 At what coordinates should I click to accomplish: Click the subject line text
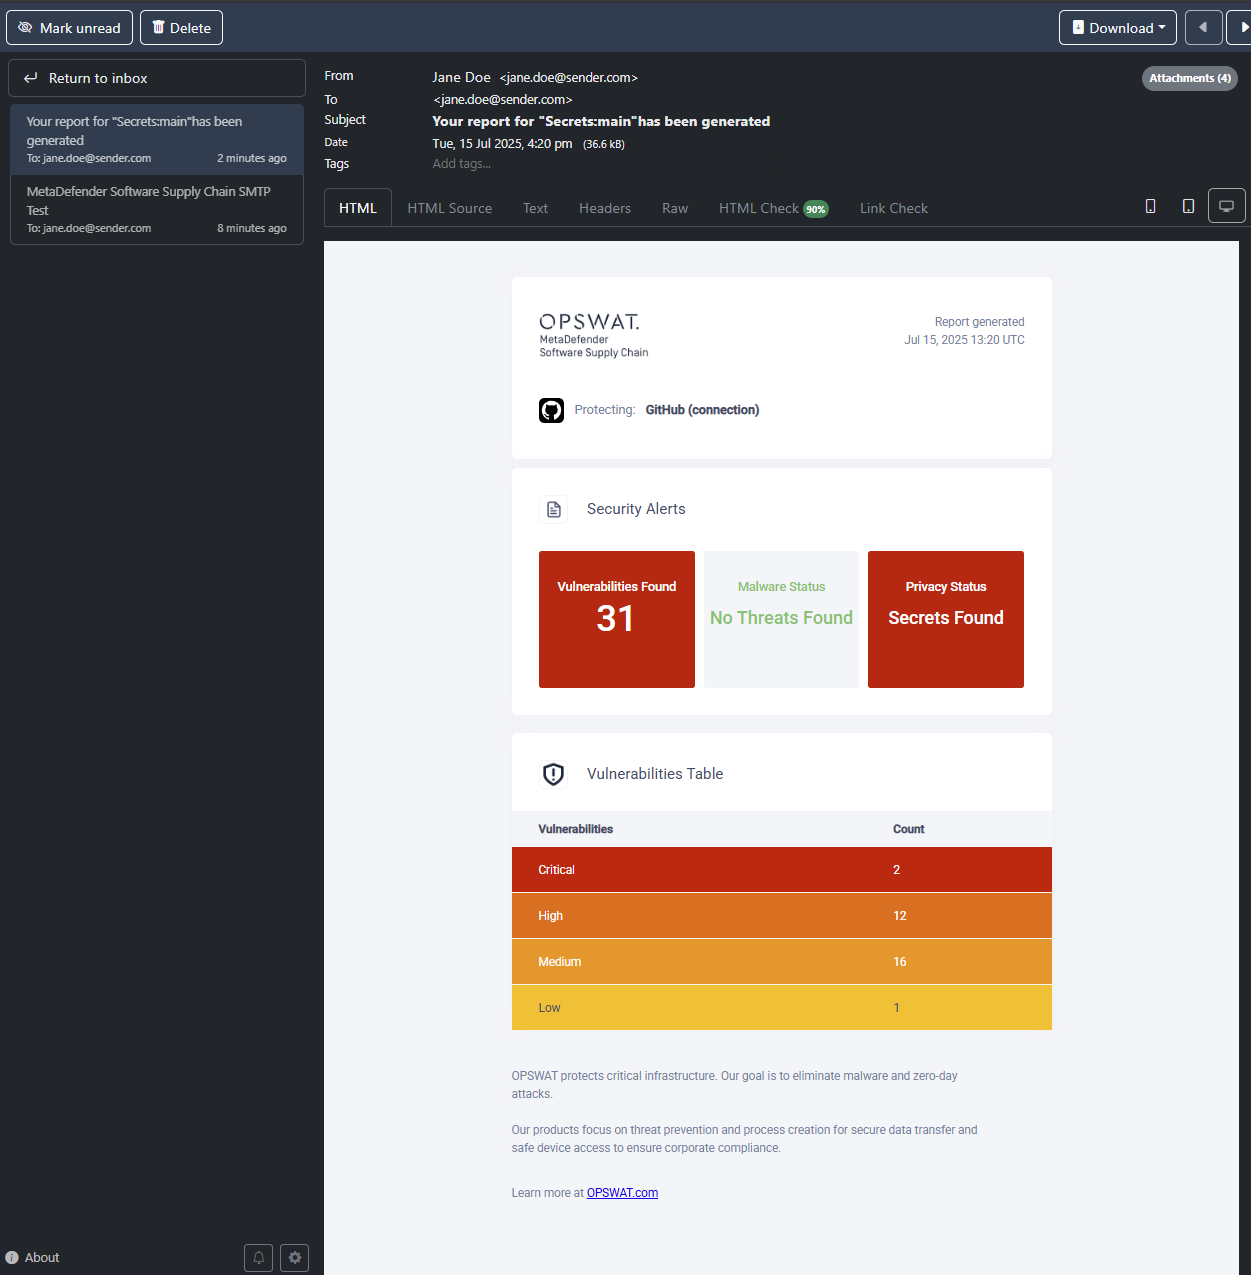click(x=601, y=121)
